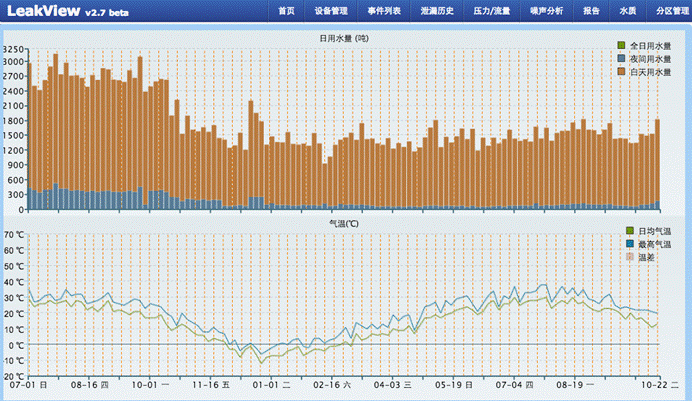This screenshot has height=401, width=692.
Task: Select the 压力/流量 navigation item
Action: tap(493, 11)
